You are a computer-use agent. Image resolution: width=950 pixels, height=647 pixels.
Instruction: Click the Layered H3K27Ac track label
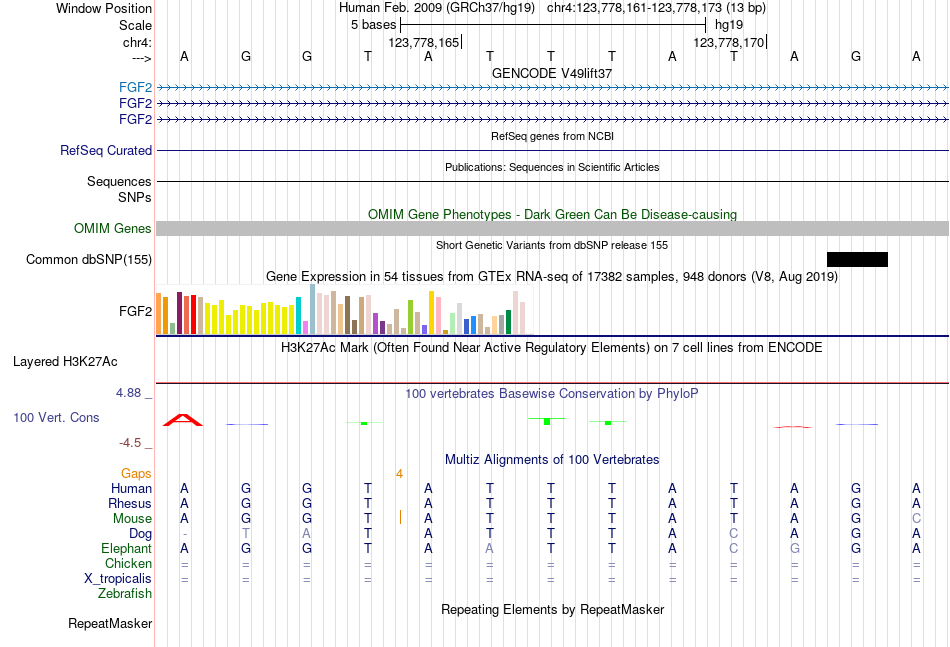click(65, 362)
